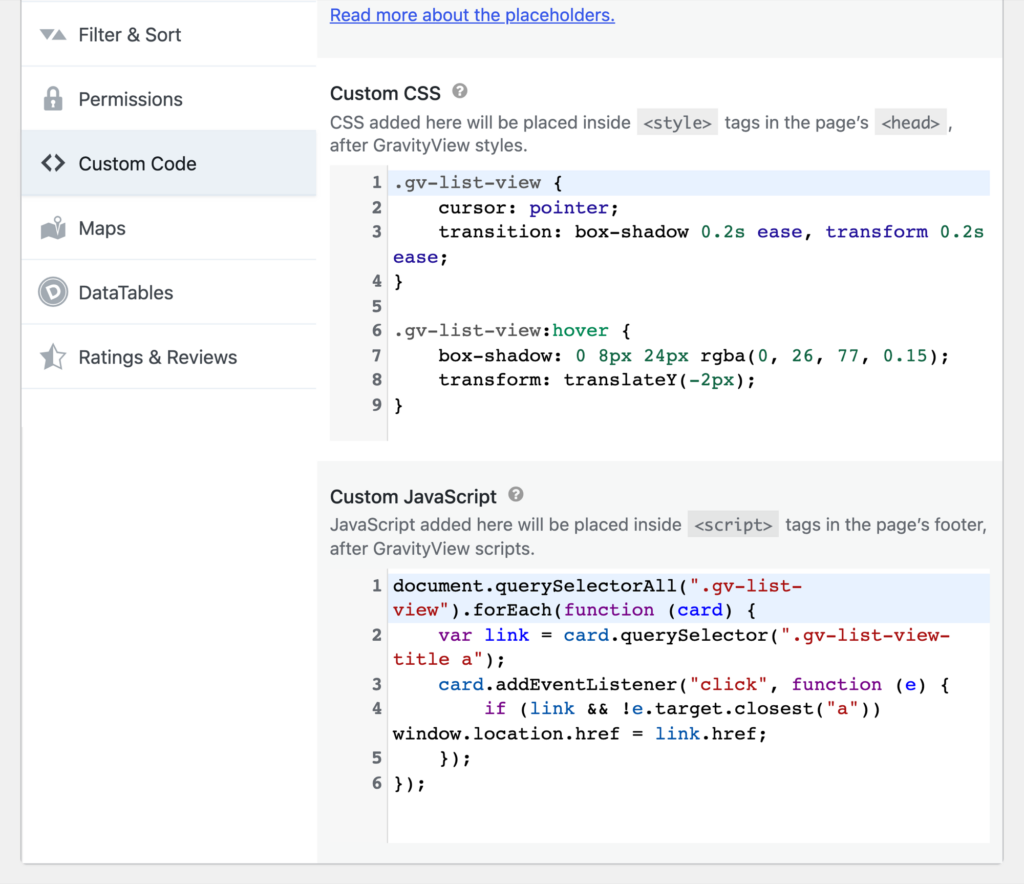Click the Filter & Sort triangles icon
The height and width of the screenshot is (884, 1024).
pyautogui.click(x=53, y=35)
